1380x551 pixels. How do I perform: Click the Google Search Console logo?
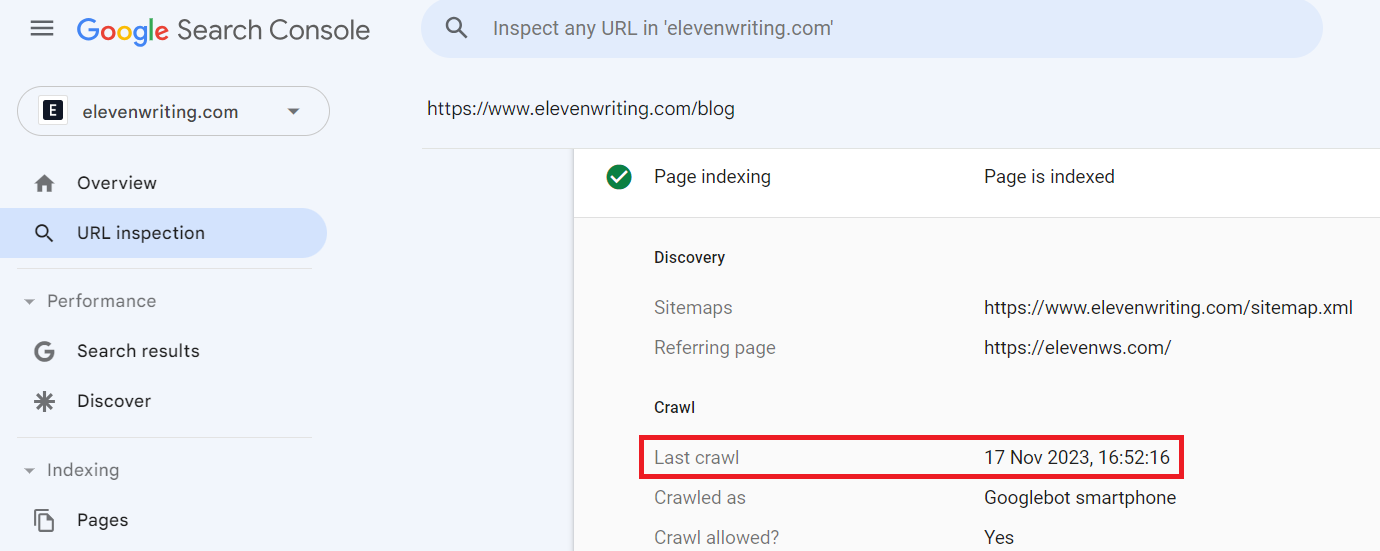[x=223, y=30]
